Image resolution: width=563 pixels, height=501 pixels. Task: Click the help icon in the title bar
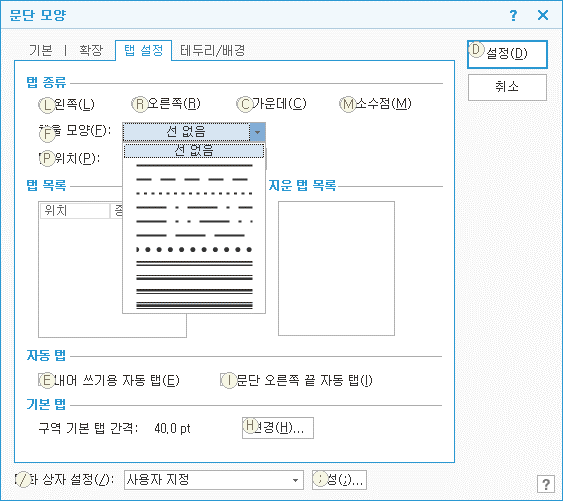tap(513, 15)
